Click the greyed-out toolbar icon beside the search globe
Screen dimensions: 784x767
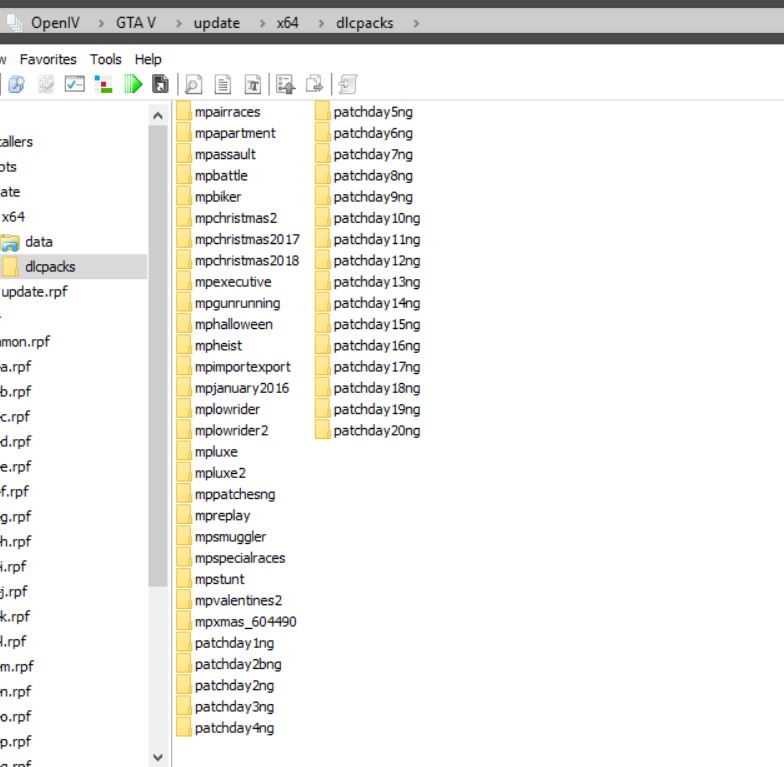tap(46, 84)
